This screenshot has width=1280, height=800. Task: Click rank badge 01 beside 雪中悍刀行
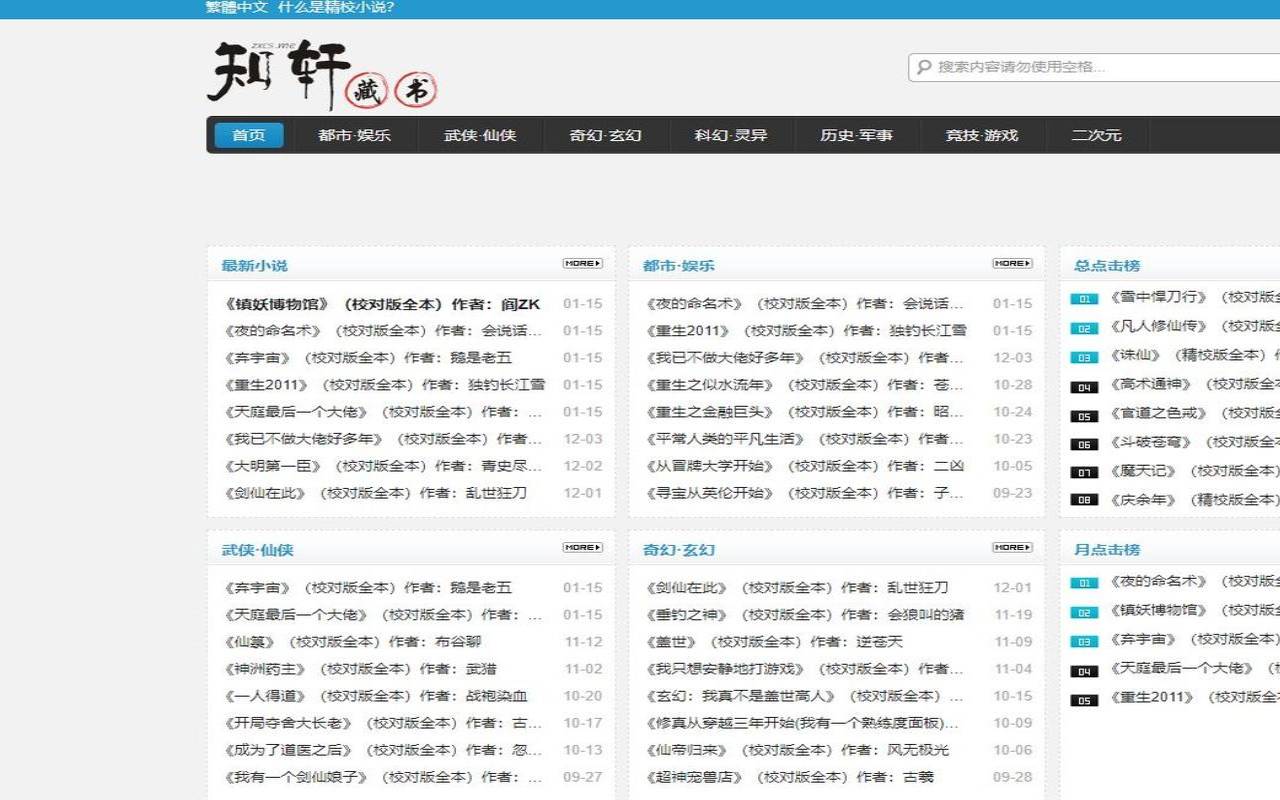1084,299
